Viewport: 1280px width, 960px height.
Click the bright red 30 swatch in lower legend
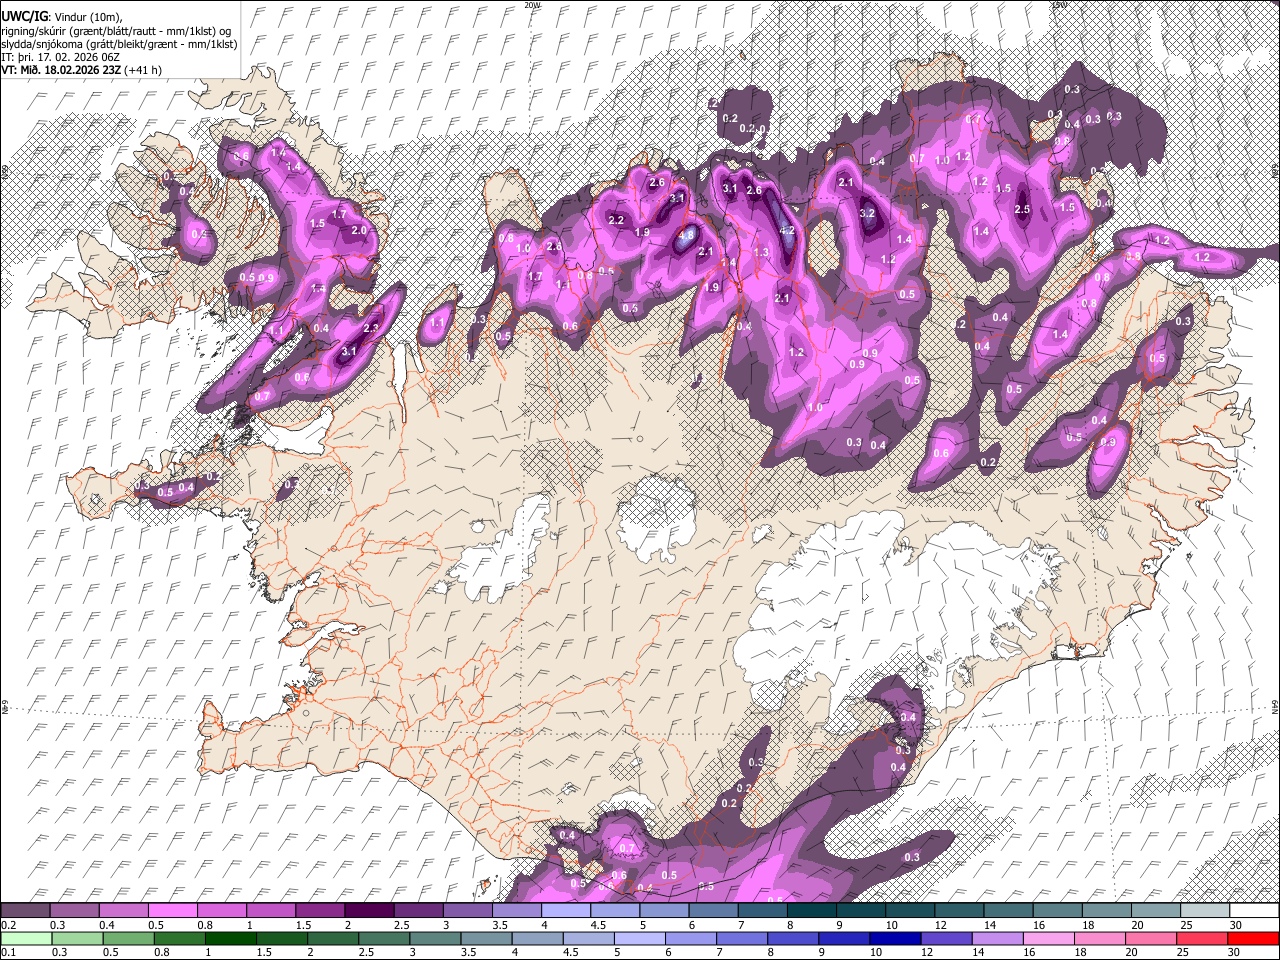click(1253, 938)
